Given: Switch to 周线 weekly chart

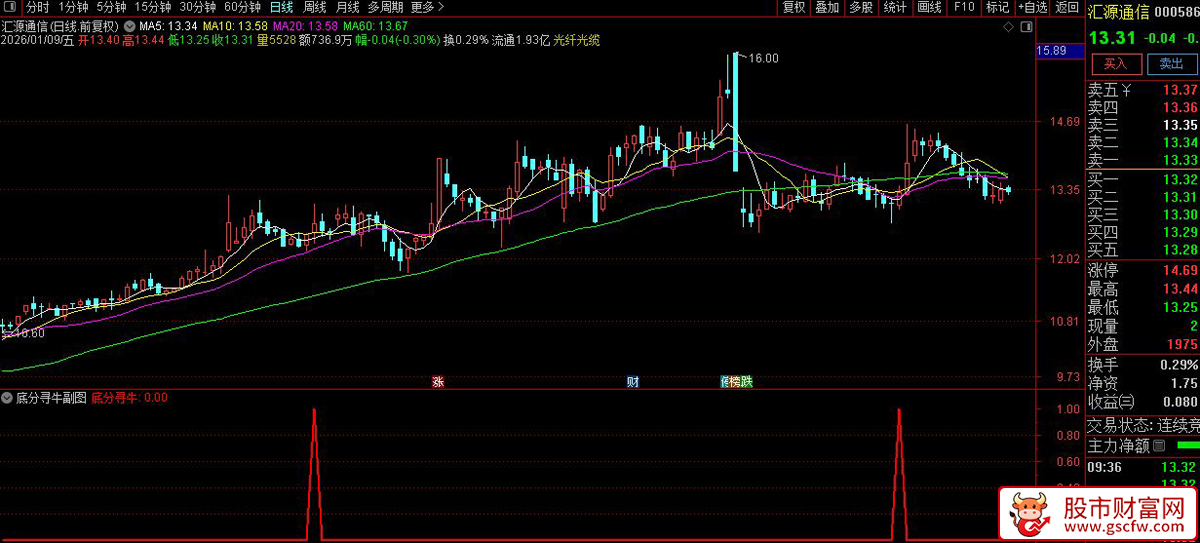Looking at the screenshot, I should [316, 7].
